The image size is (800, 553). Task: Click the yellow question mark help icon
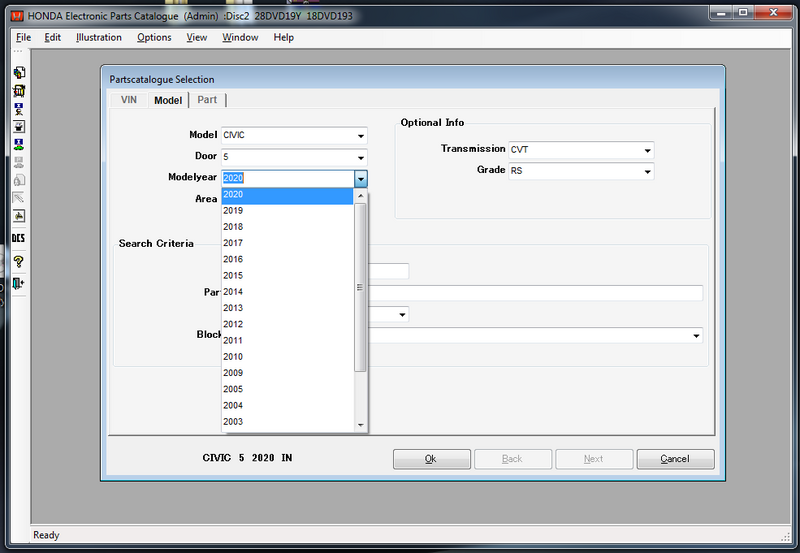pos(18,261)
